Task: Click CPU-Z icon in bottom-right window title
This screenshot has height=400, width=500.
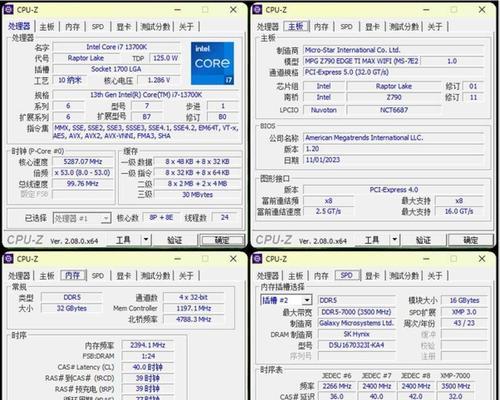Action: pyautogui.click(x=257, y=259)
